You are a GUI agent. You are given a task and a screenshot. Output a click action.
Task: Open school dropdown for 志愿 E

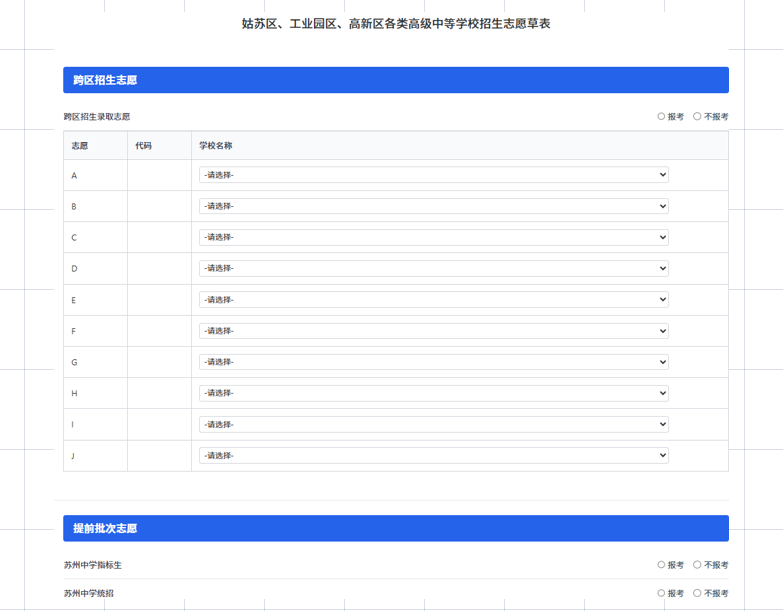pos(433,300)
